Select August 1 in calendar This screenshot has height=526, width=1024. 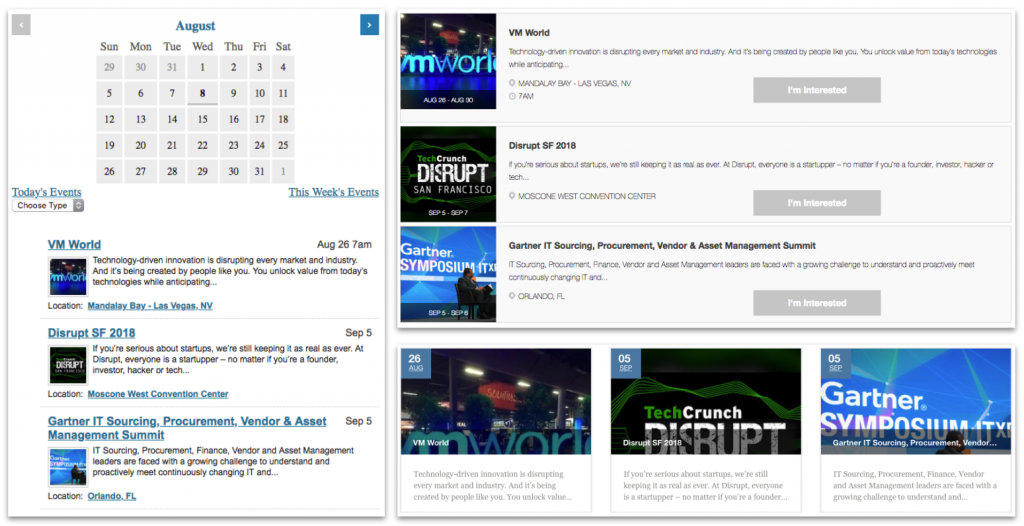pos(202,67)
